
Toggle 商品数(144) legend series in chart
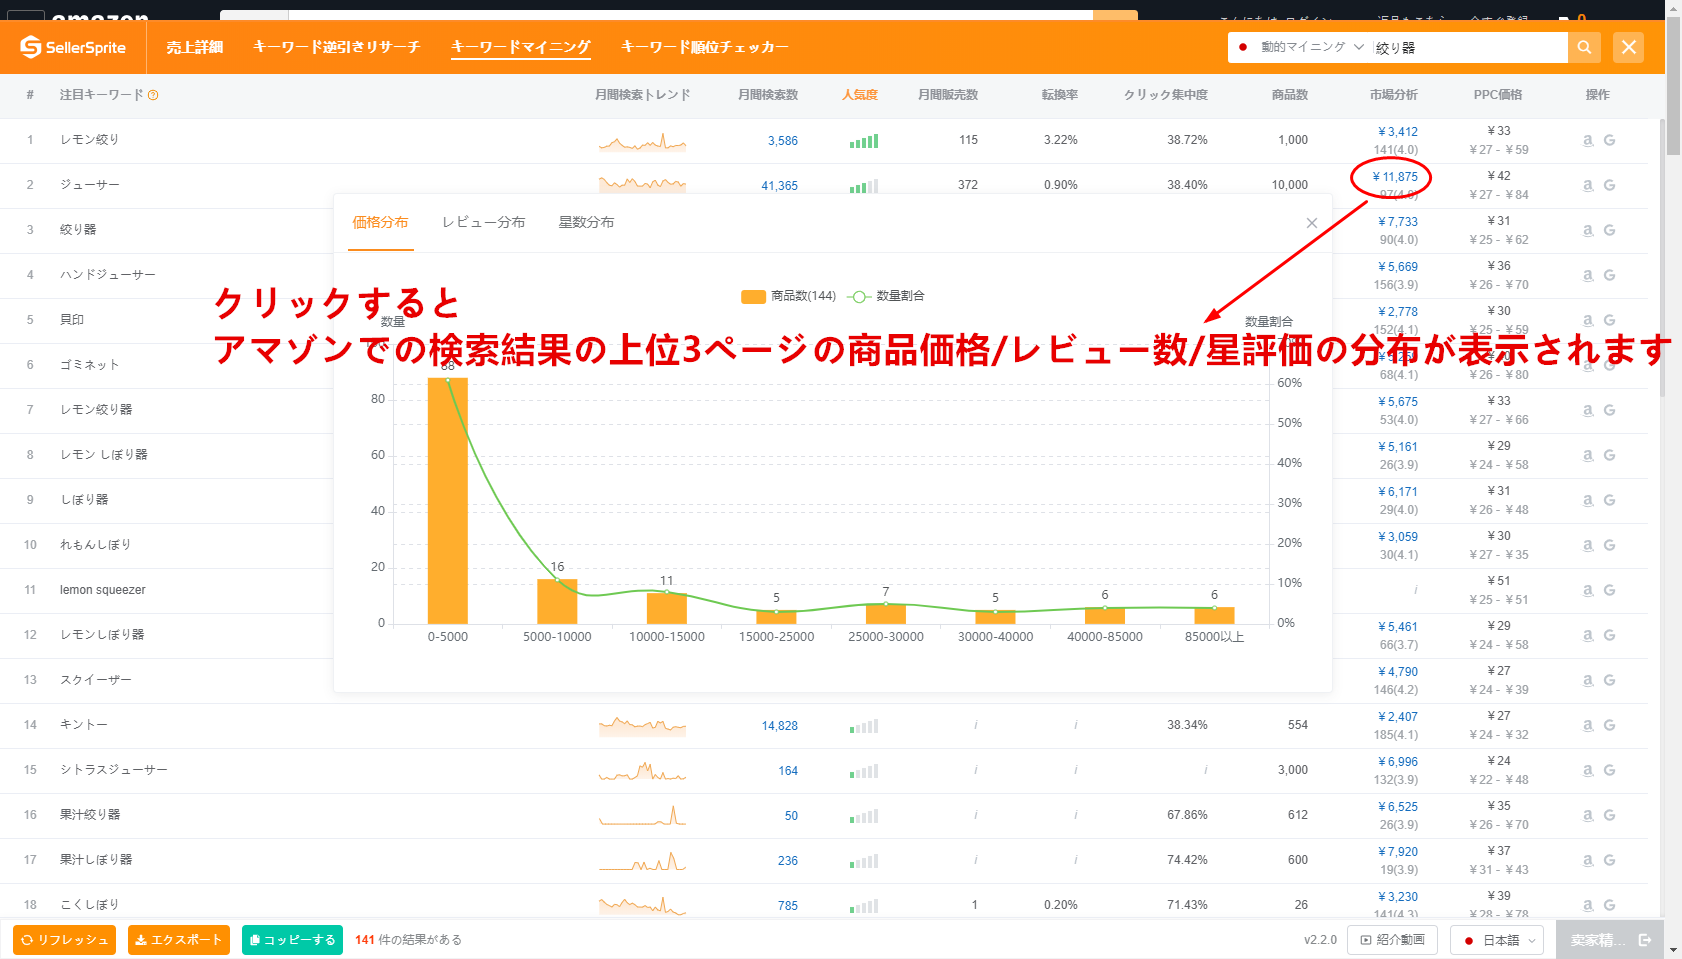pyautogui.click(x=788, y=296)
